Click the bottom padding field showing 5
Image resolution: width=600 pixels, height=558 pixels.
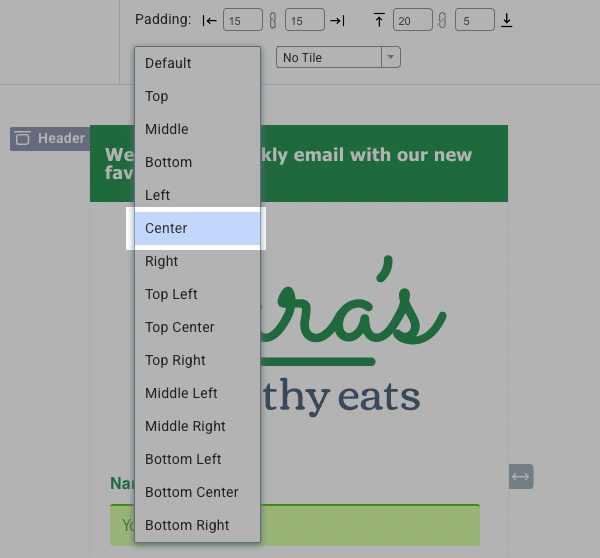point(474,20)
